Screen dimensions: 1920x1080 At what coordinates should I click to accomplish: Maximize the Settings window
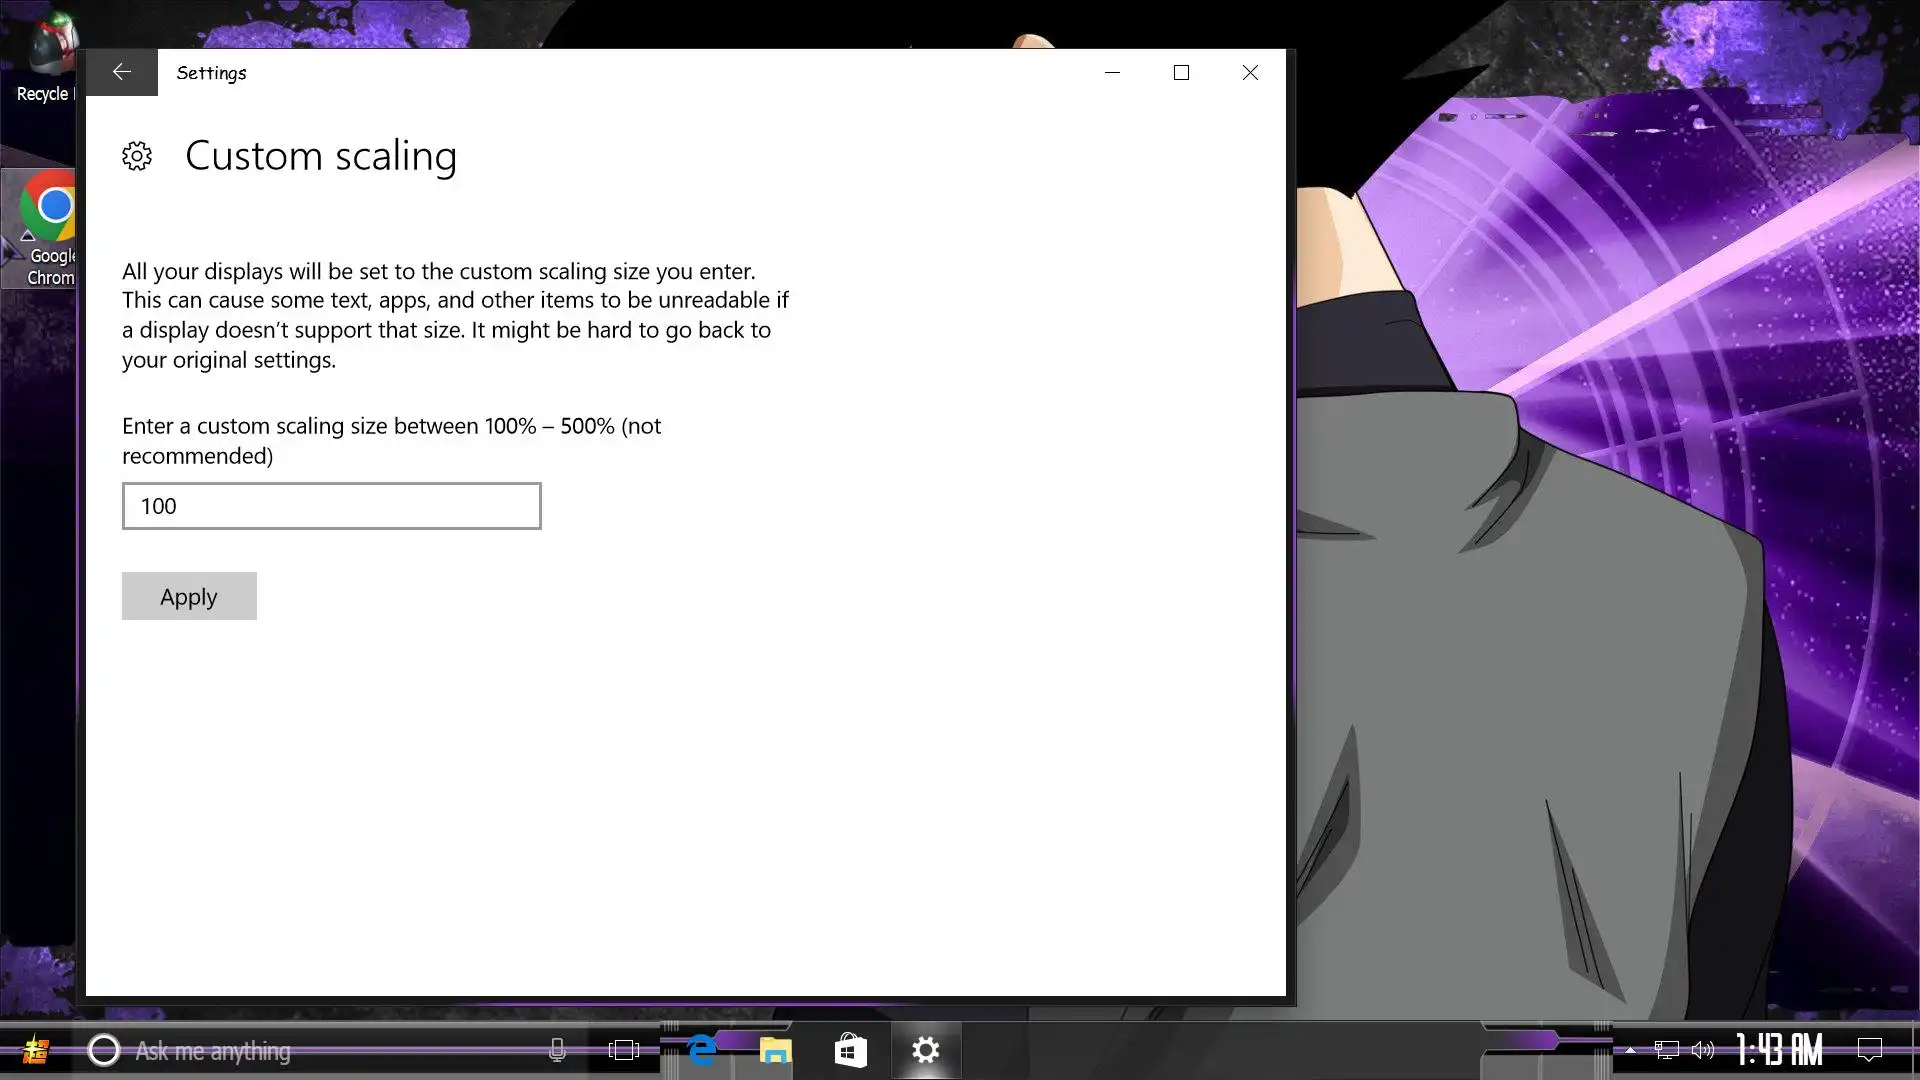(x=1181, y=72)
